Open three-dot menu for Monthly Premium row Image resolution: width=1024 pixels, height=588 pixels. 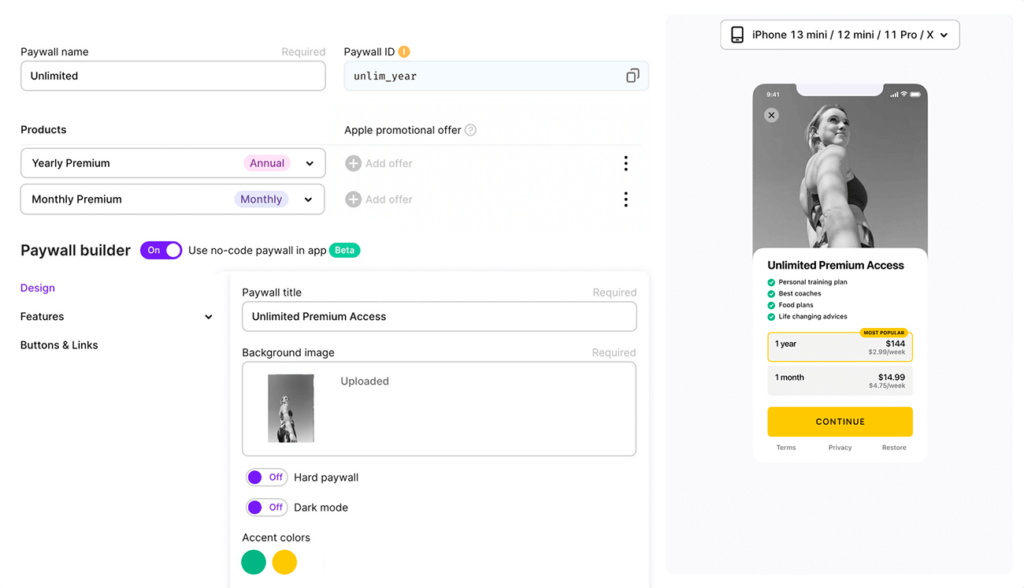coord(626,199)
